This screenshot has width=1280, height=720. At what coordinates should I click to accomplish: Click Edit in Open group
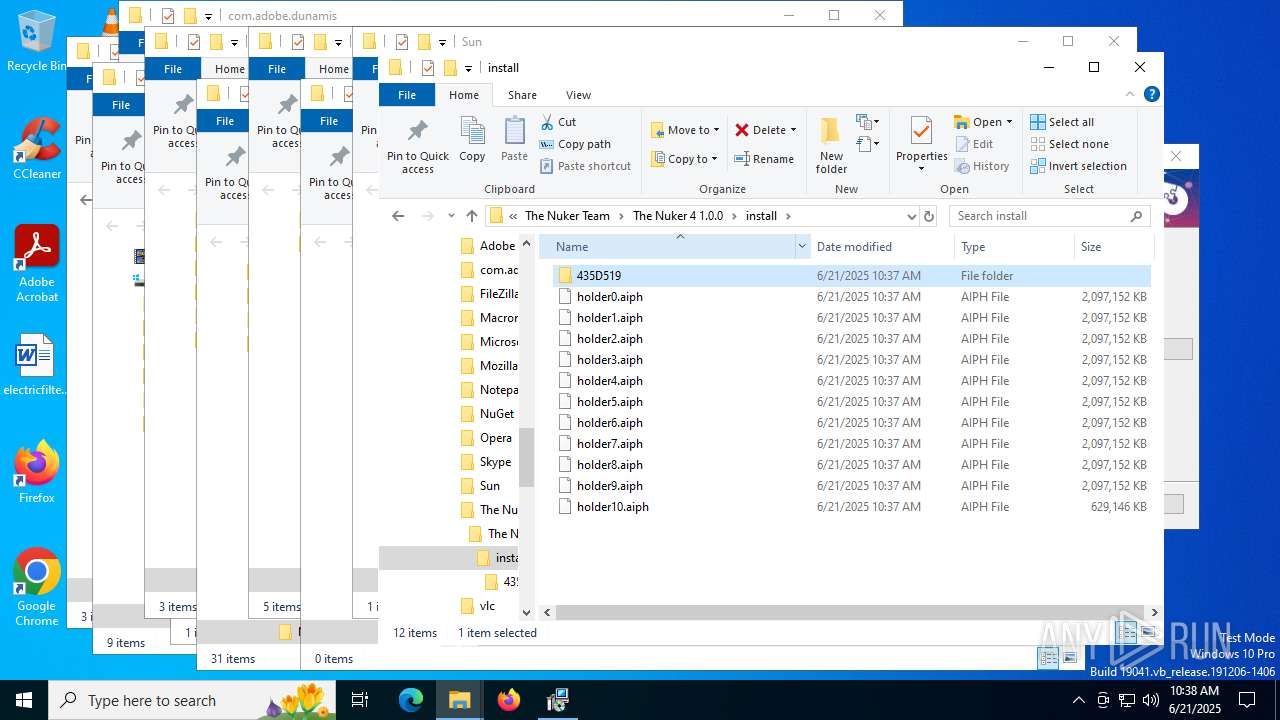click(973, 144)
